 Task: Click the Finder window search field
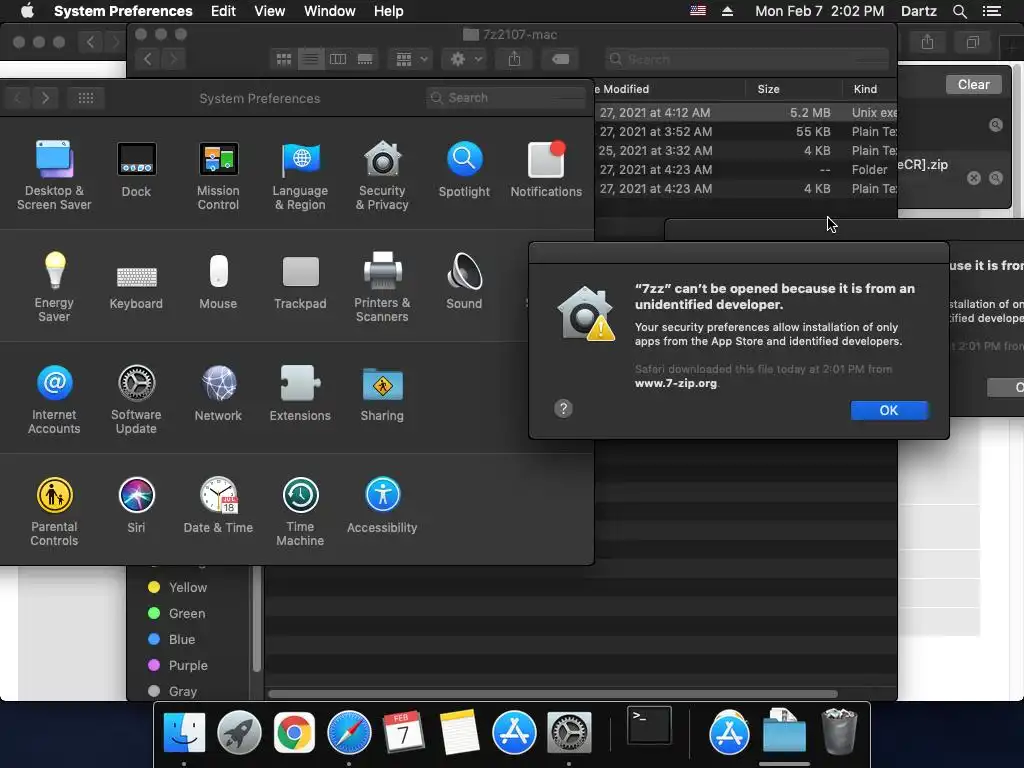[x=746, y=59]
